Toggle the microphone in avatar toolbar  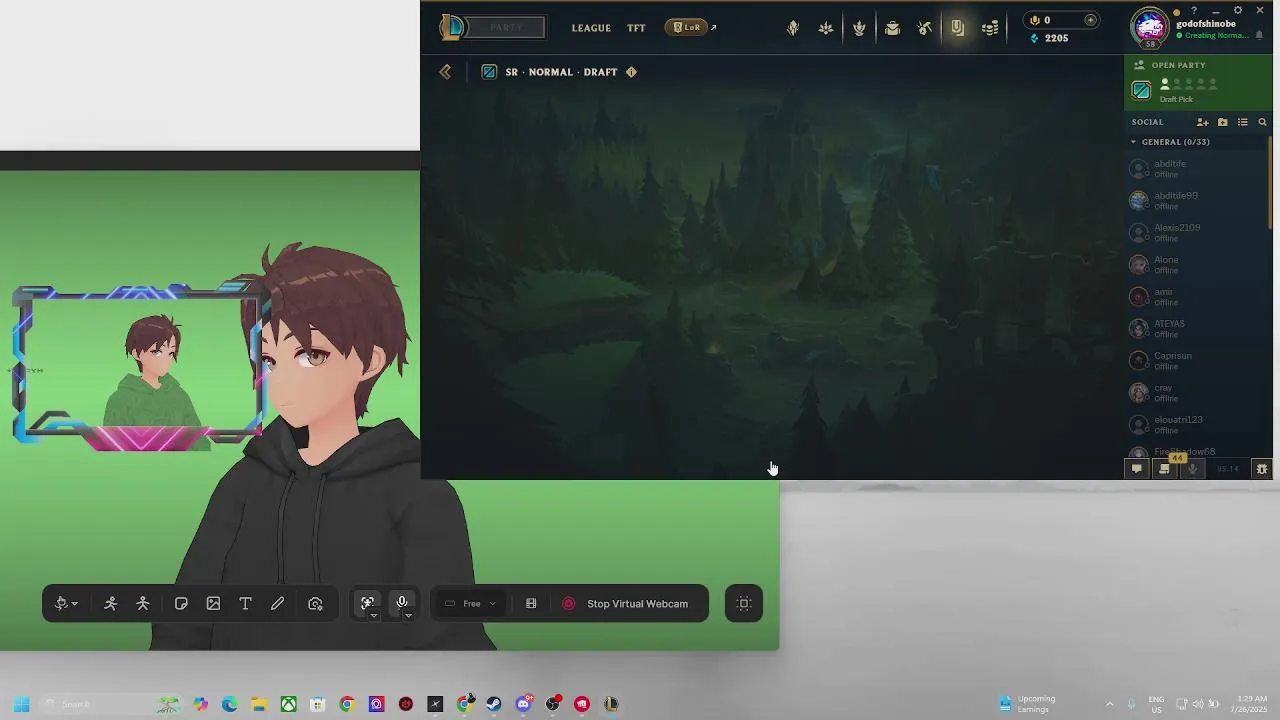[x=402, y=602]
